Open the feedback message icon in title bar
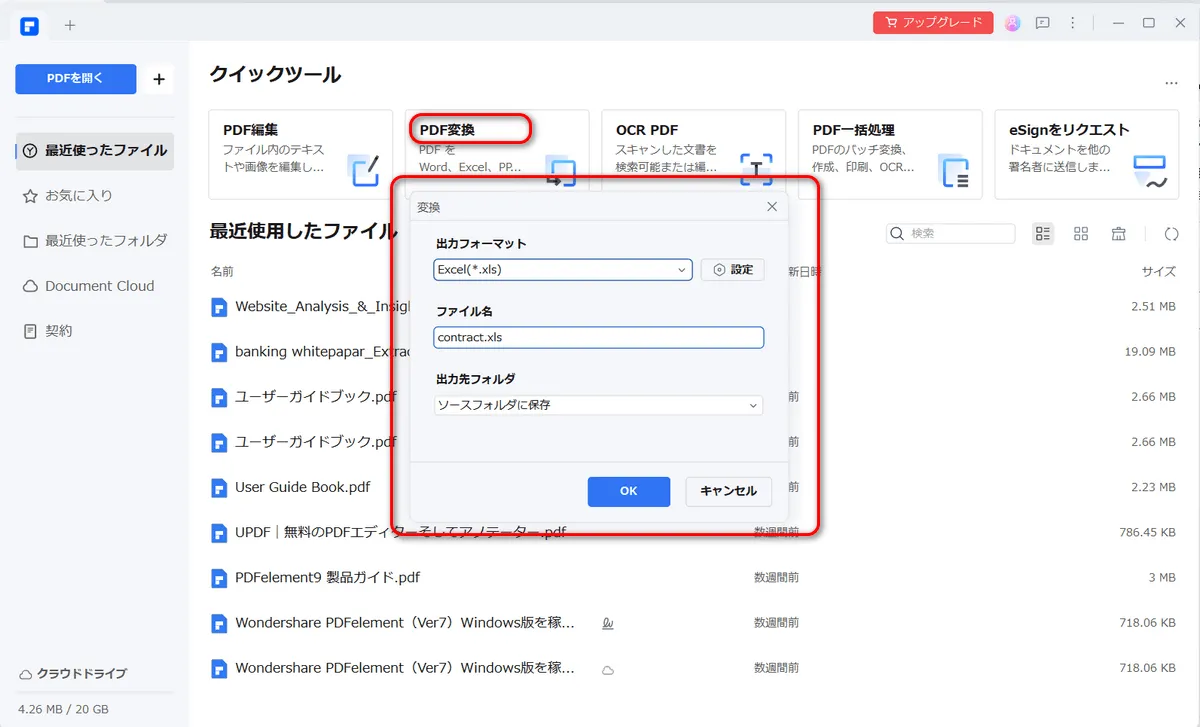Image resolution: width=1200 pixels, height=727 pixels. (1043, 23)
